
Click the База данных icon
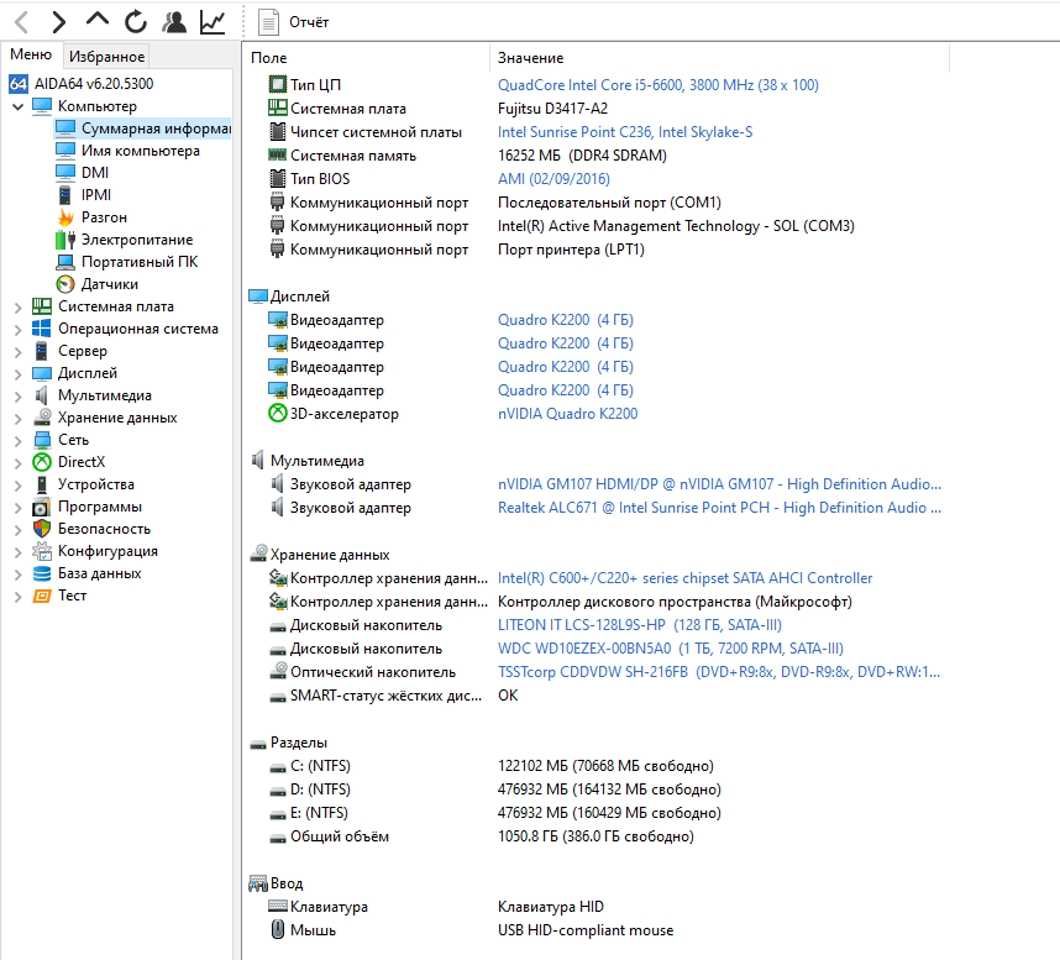42,573
